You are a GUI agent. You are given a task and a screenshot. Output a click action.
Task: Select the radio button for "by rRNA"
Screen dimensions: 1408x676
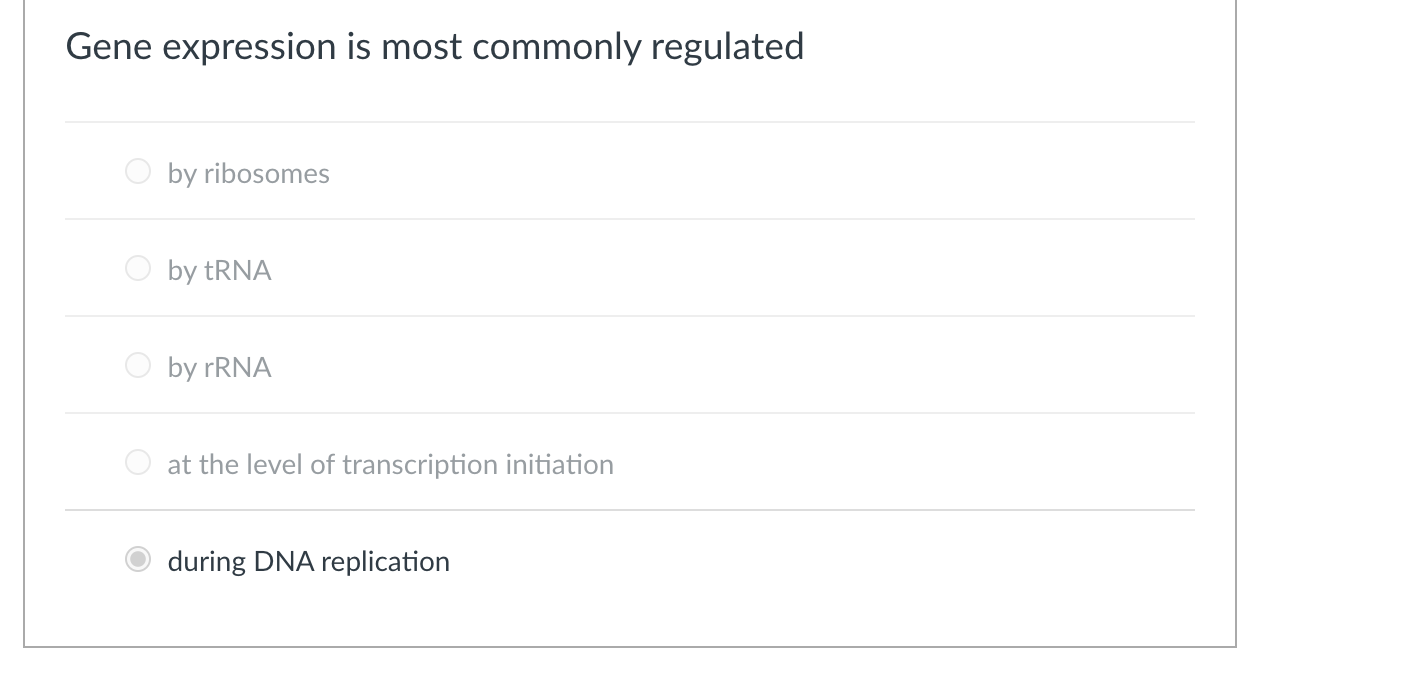click(138, 365)
